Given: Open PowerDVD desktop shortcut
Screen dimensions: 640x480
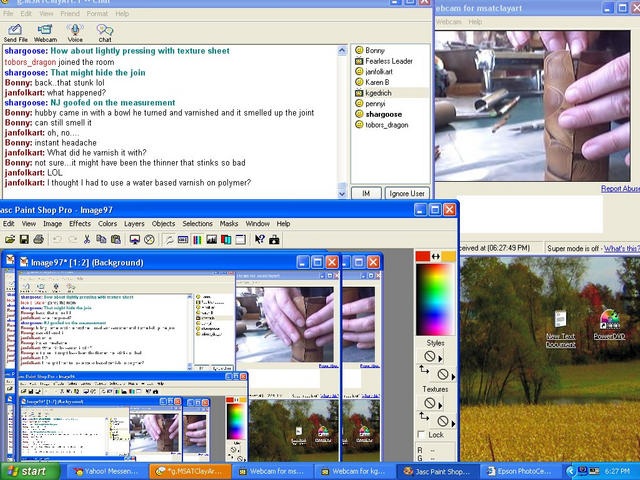Looking at the screenshot, I should (x=609, y=325).
